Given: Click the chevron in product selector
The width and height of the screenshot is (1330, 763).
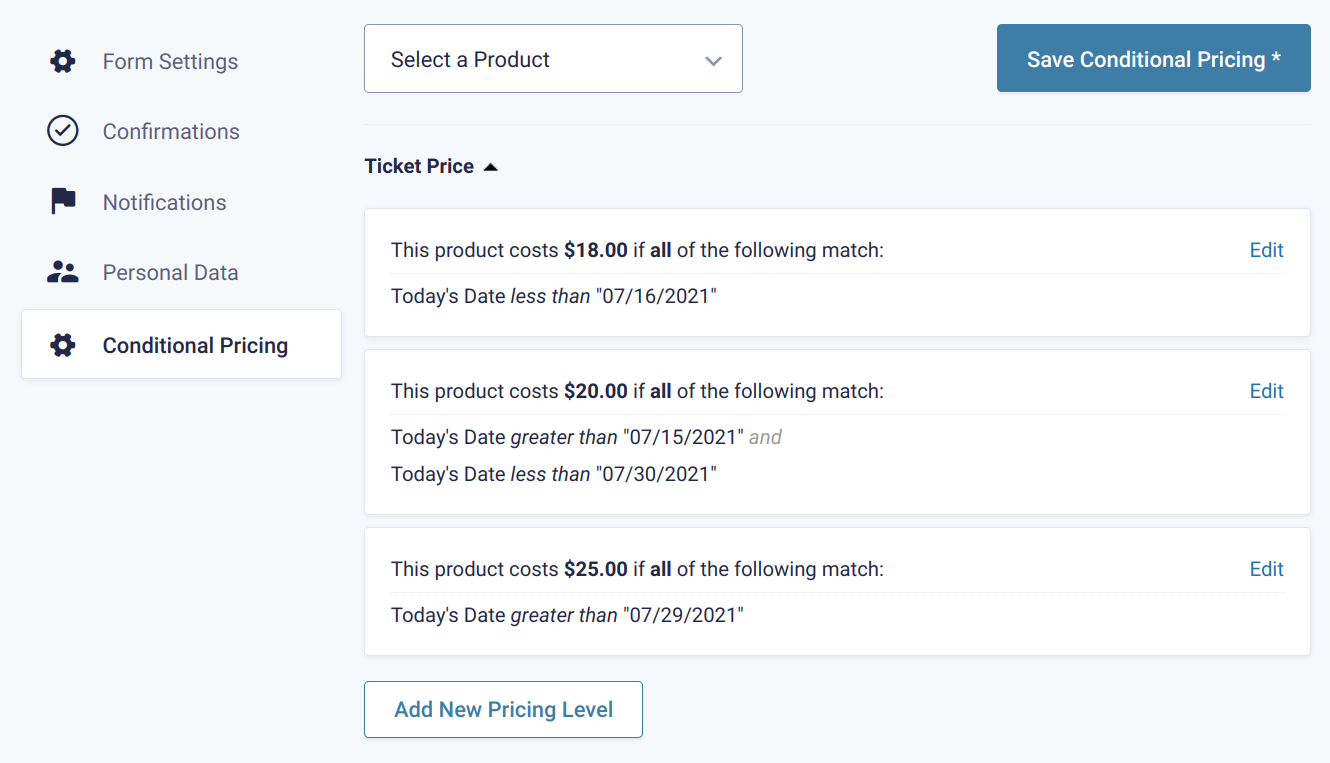Looking at the screenshot, I should 713,61.
